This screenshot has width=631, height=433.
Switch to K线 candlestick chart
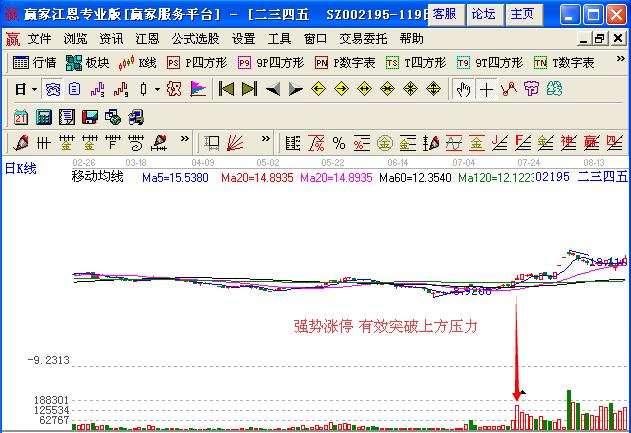pos(138,62)
